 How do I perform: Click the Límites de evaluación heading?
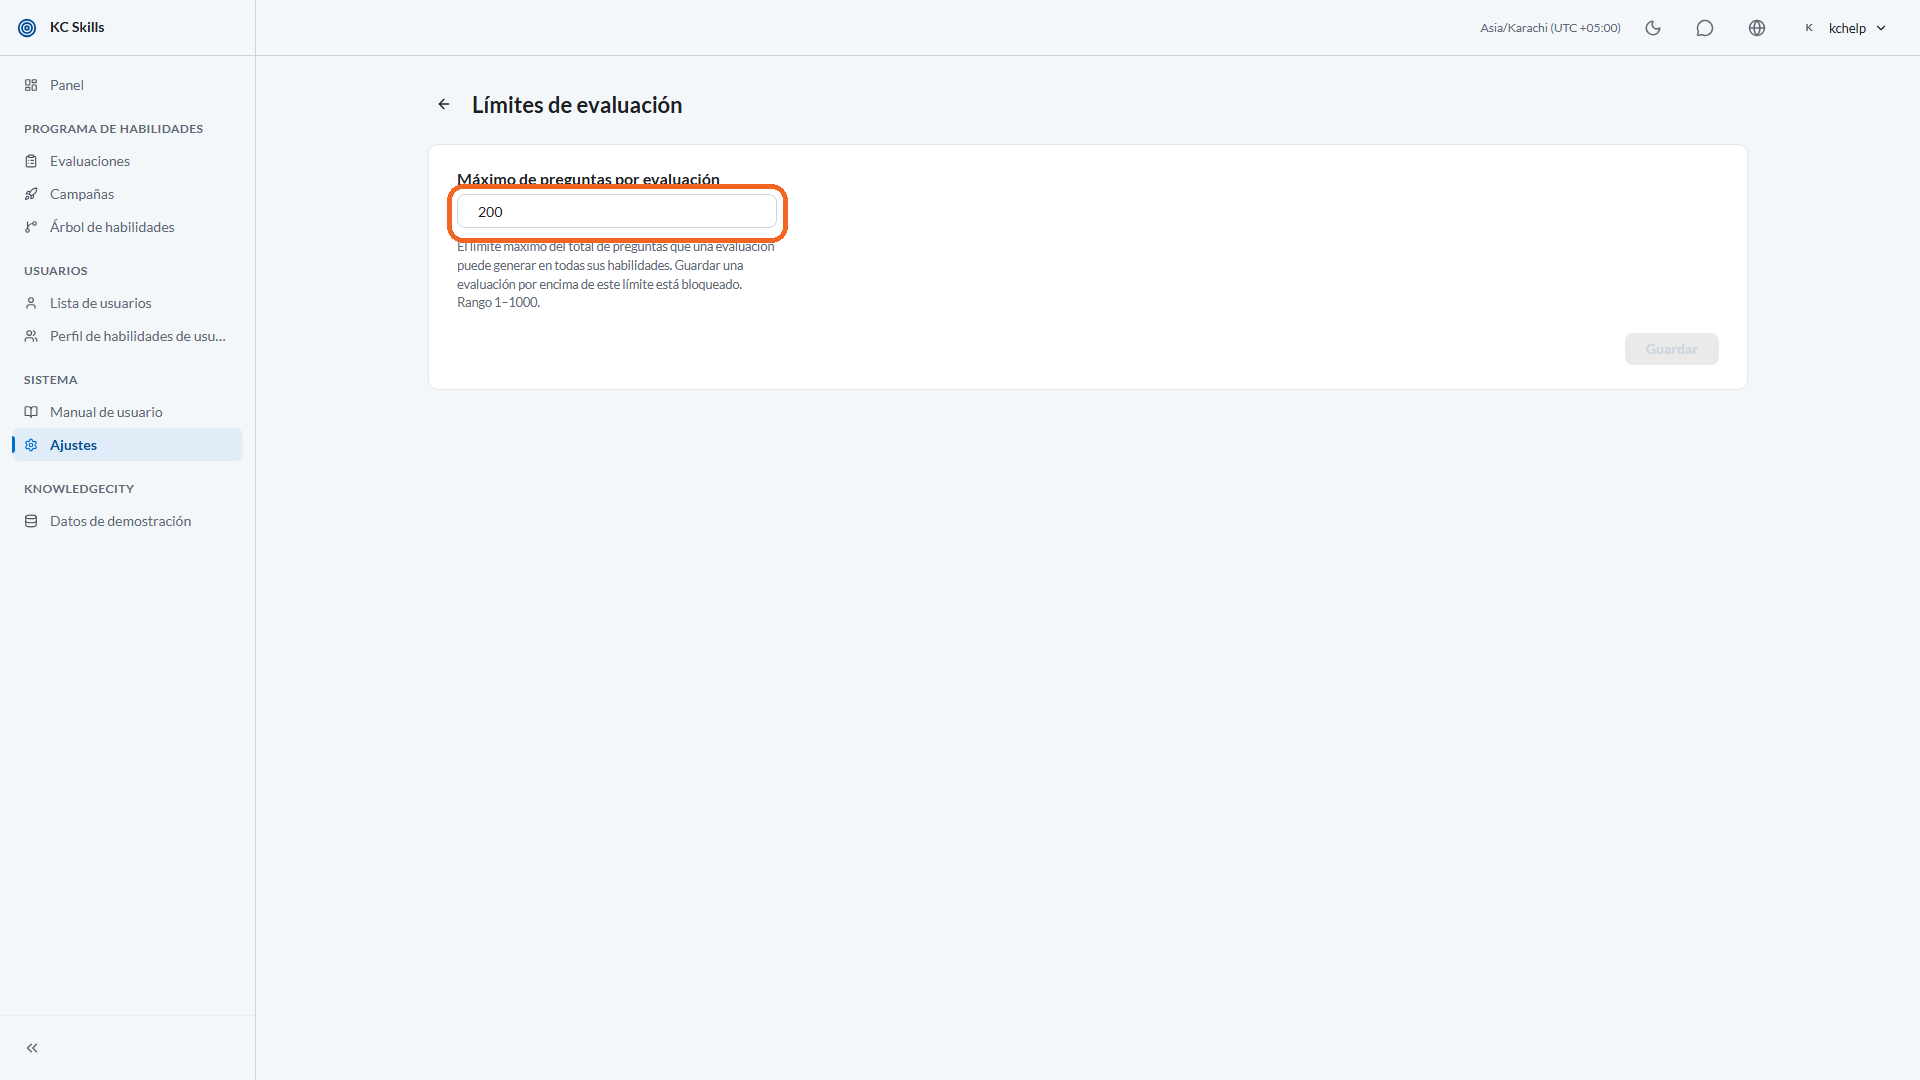tap(577, 105)
